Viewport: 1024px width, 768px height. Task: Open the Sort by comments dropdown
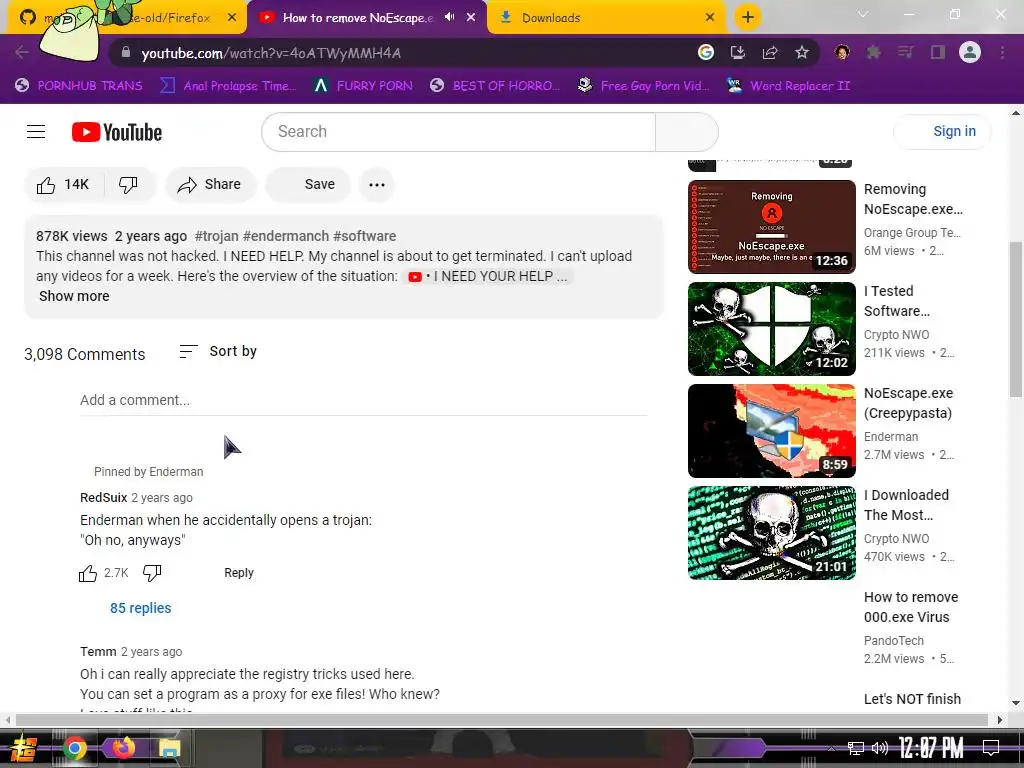pos(218,351)
